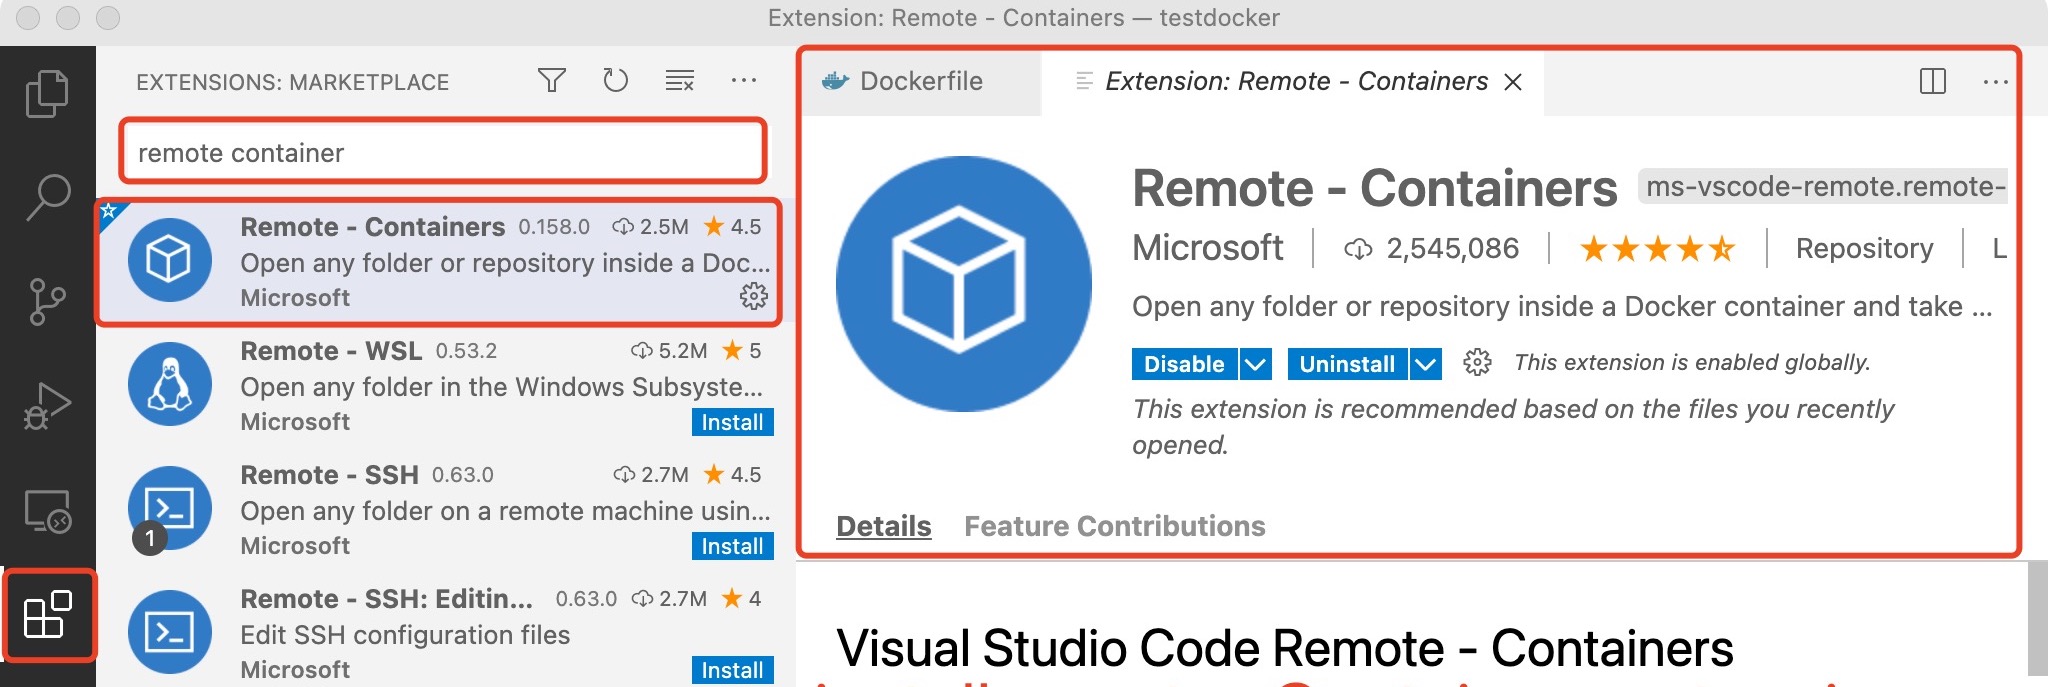This screenshot has width=2048, height=687.
Task: Click the Remote - Containers cube icon in list
Action: (169, 260)
